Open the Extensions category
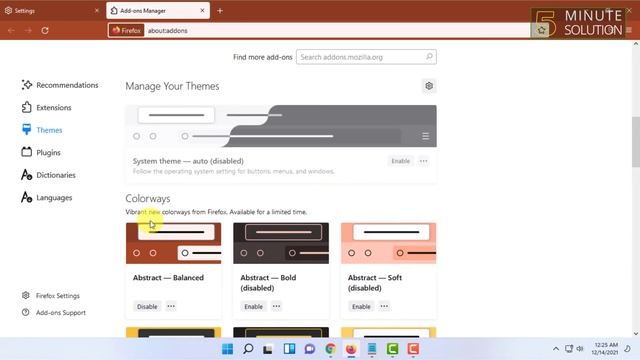 click(46, 107)
